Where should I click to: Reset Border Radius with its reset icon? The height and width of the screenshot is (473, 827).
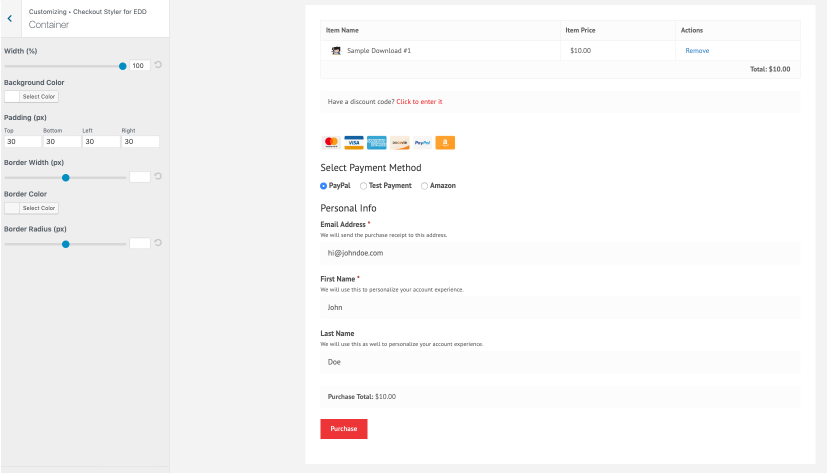[x=158, y=243]
